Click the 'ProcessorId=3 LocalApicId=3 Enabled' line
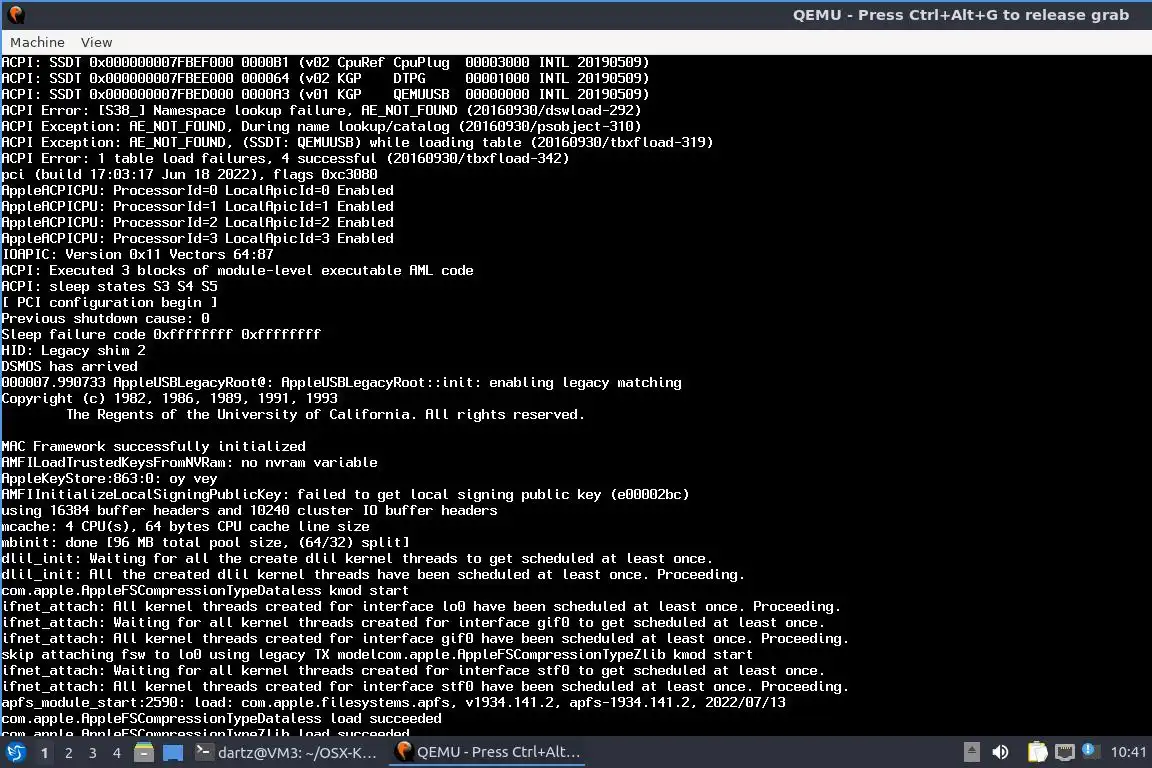 click(x=198, y=238)
